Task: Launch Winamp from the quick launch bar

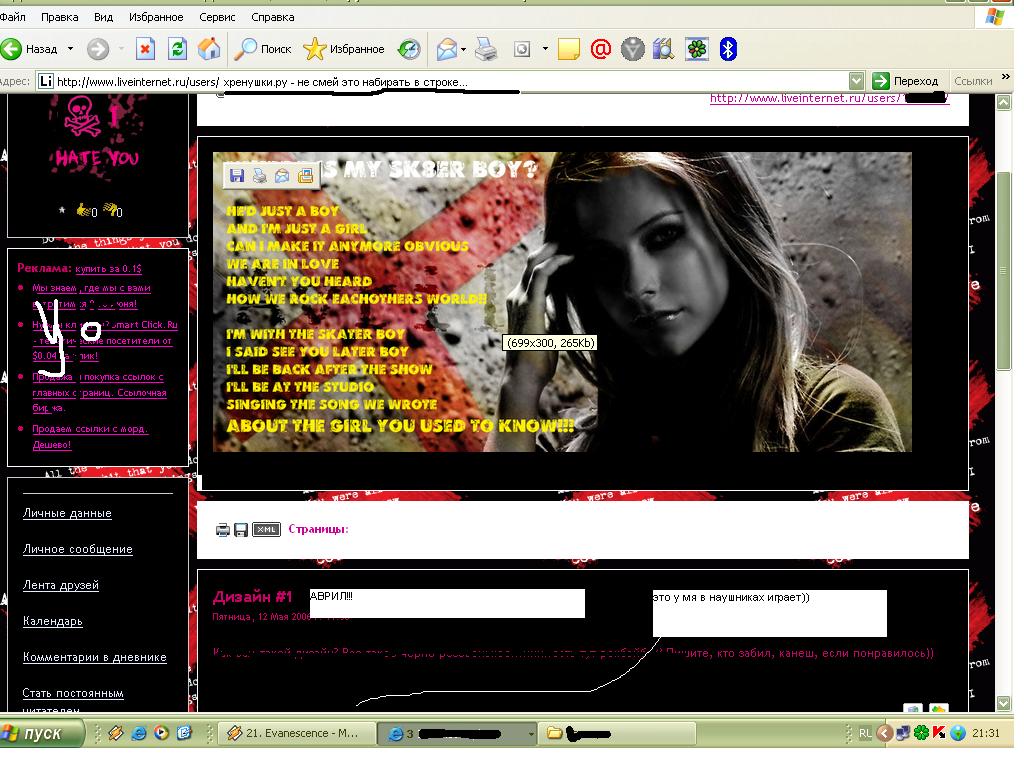Action: pos(116,733)
